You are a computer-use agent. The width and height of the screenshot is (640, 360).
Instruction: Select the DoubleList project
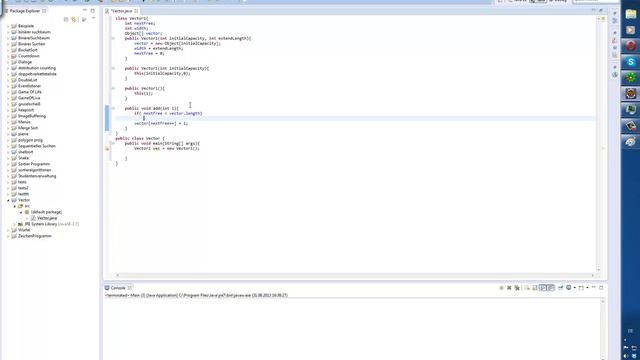pyautogui.click(x=27, y=80)
